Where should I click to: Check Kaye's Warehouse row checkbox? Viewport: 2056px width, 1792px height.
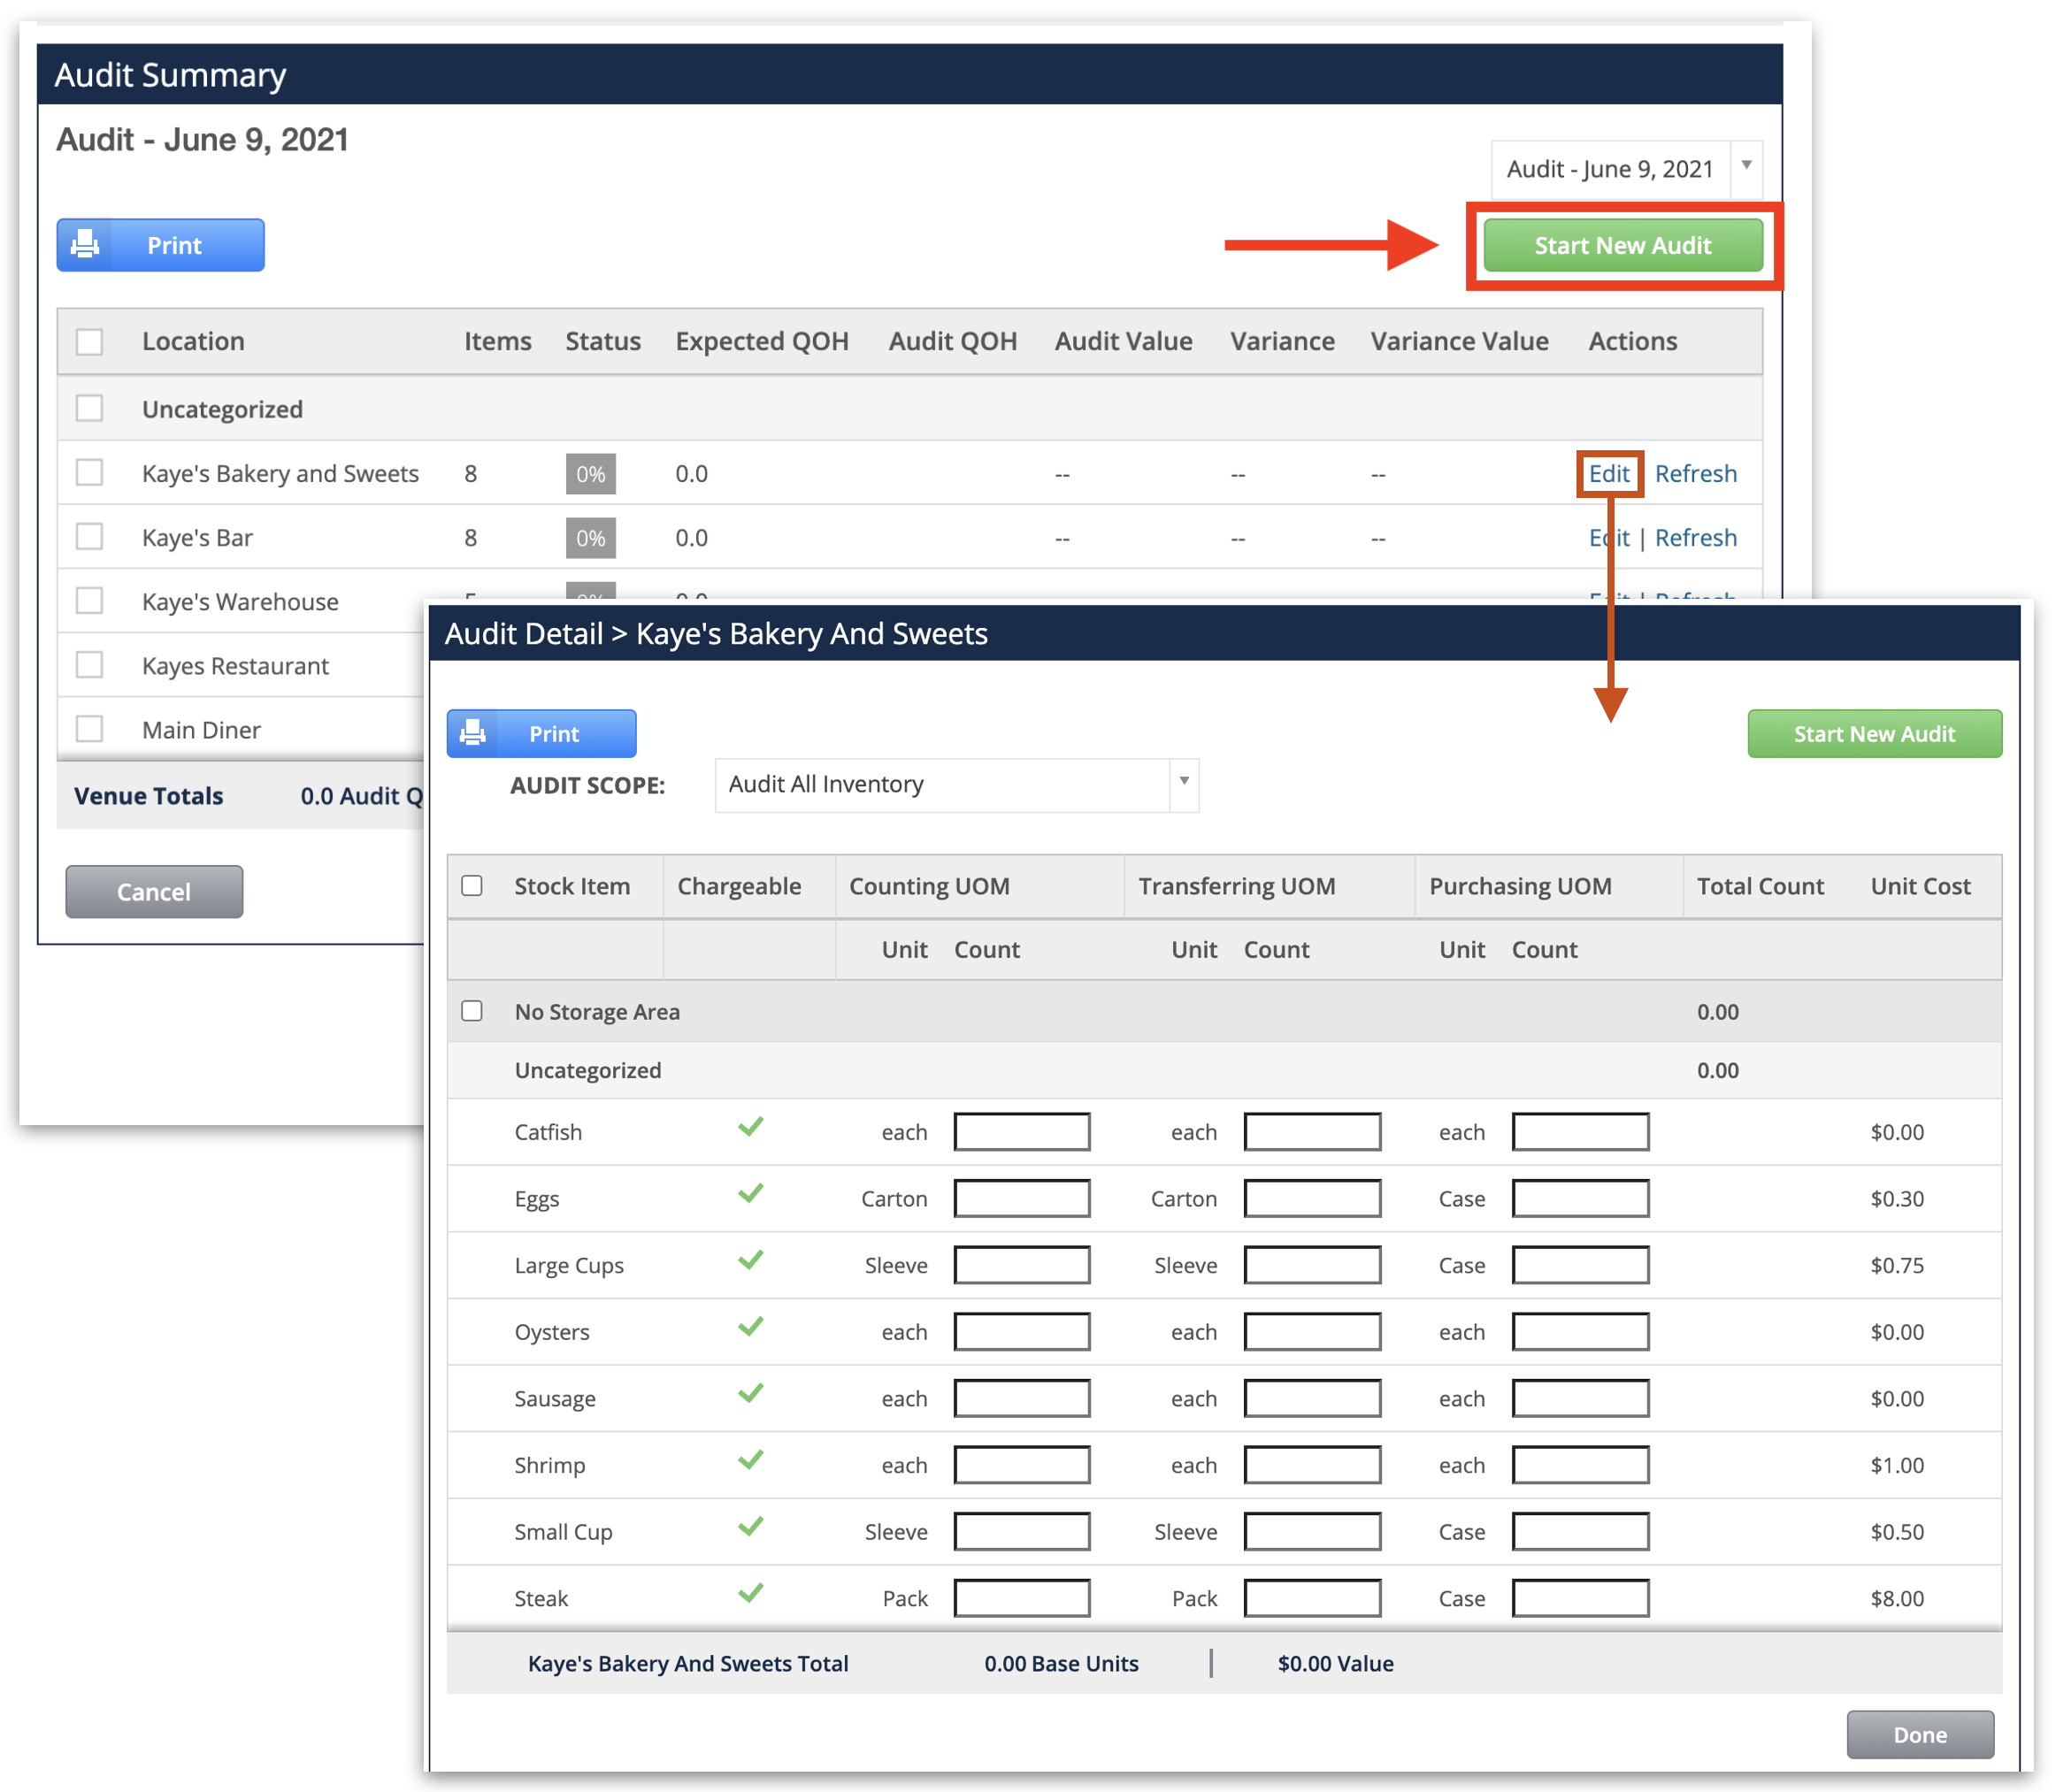click(x=90, y=600)
